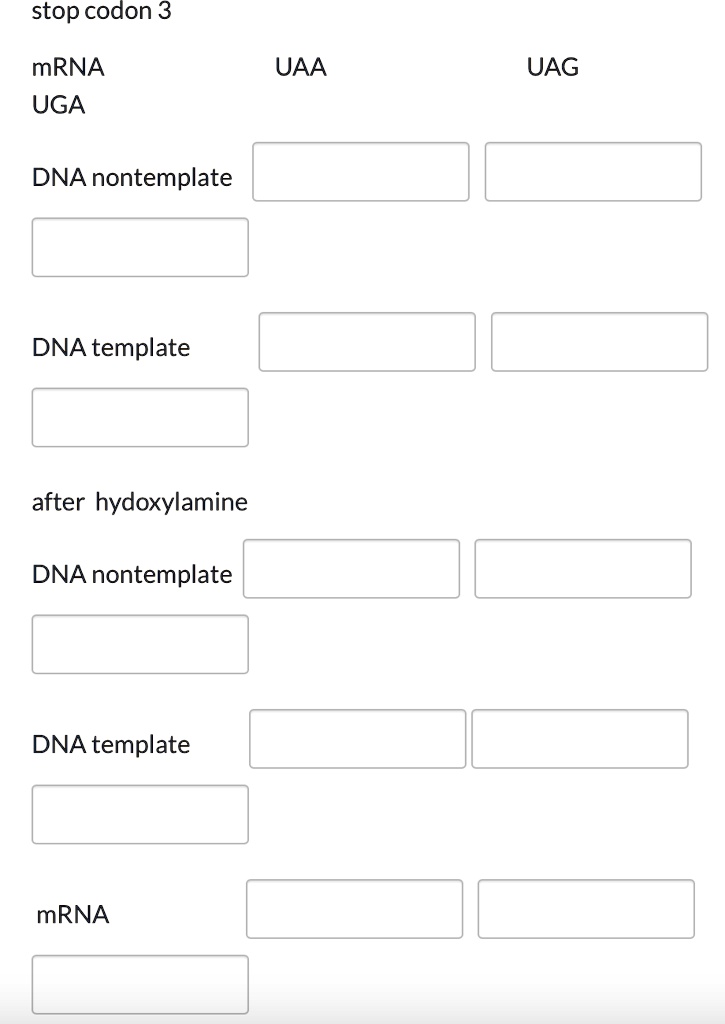
Task: Select the third DNA nontemplate answer box
Action: coord(139,246)
